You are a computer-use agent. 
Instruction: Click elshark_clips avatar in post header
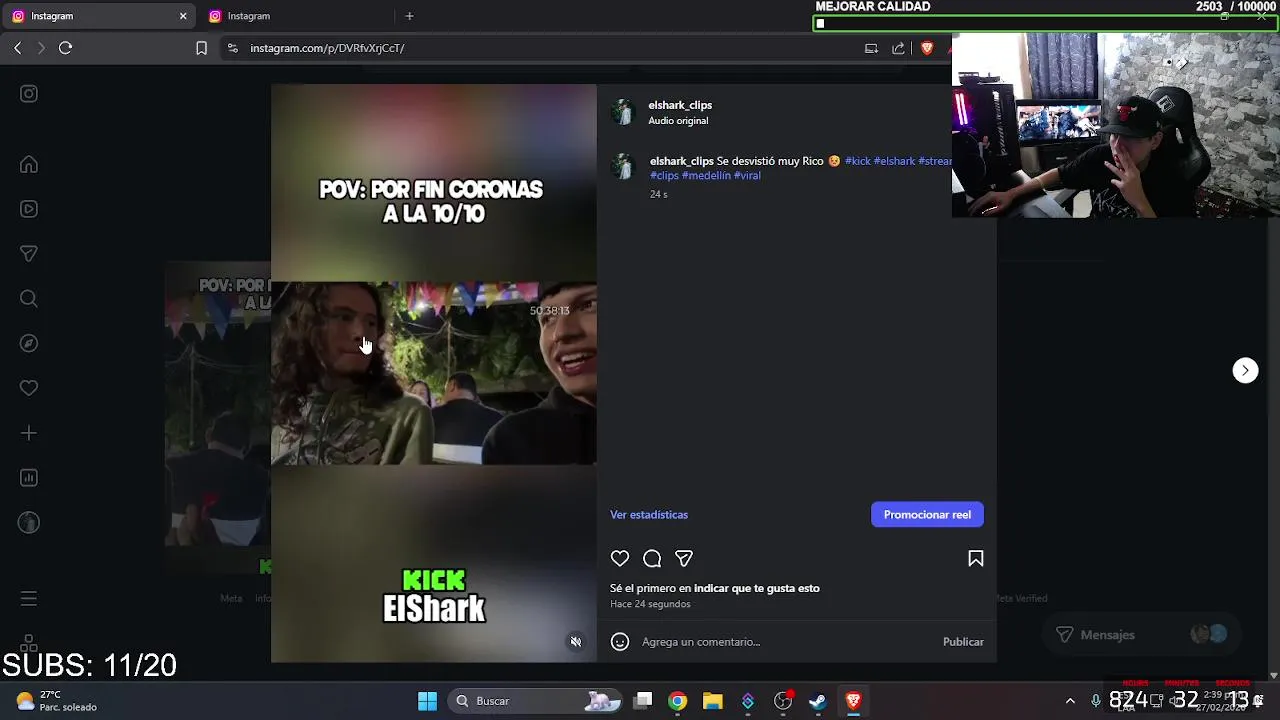pos(623,112)
